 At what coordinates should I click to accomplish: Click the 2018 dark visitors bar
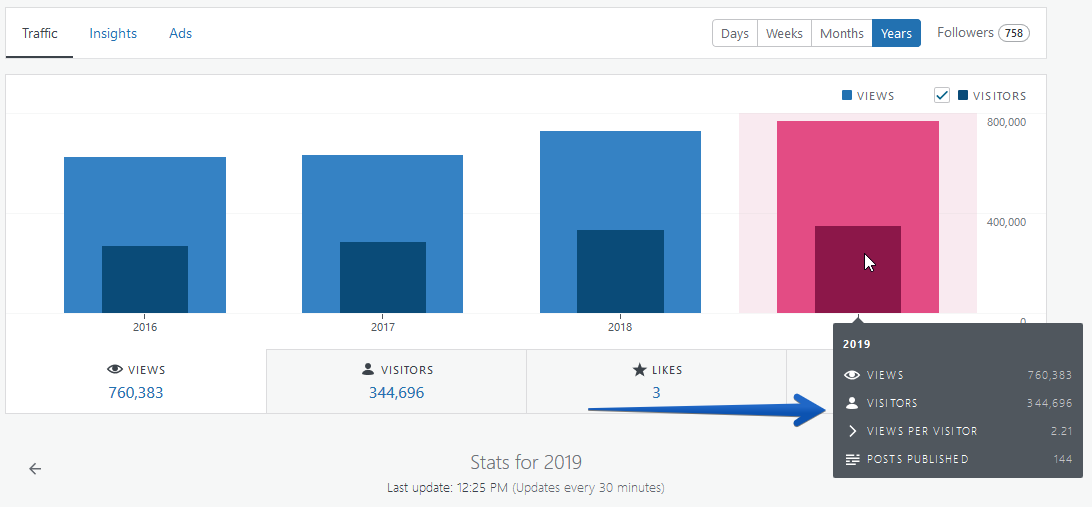[x=620, y=272]
